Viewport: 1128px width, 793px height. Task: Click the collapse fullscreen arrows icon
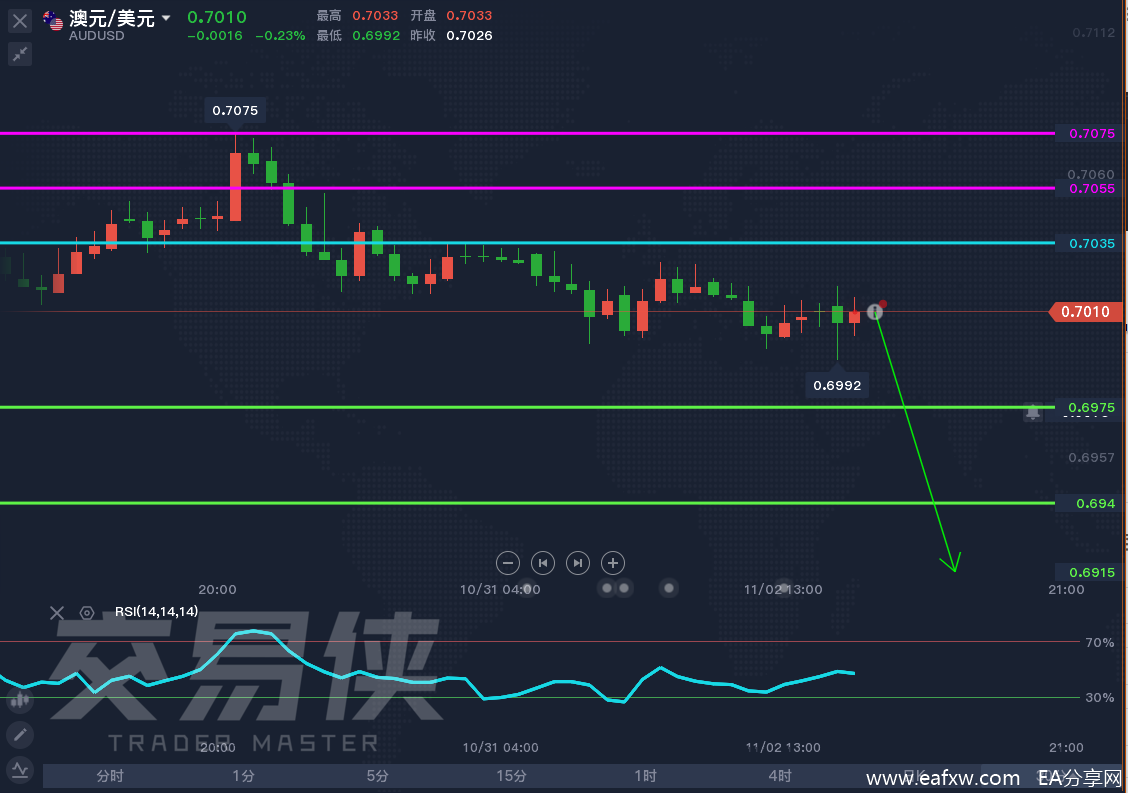point(19,54)
